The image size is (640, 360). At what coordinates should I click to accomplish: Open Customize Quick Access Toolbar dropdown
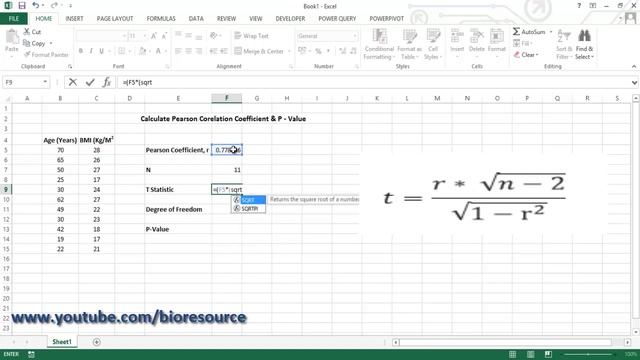(x=70, y=6)
